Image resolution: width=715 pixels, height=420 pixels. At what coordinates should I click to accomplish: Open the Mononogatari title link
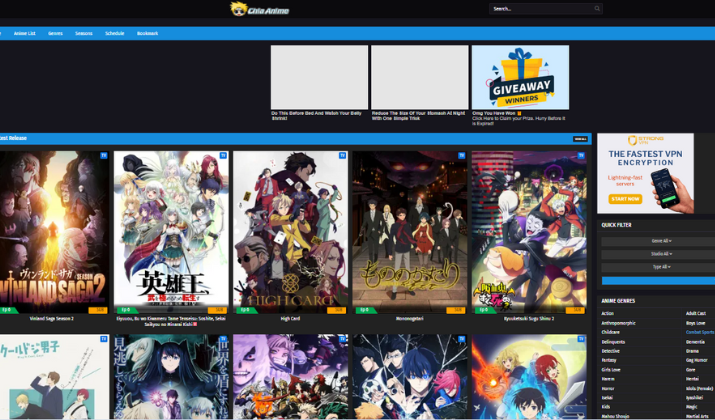click(409, 319)
